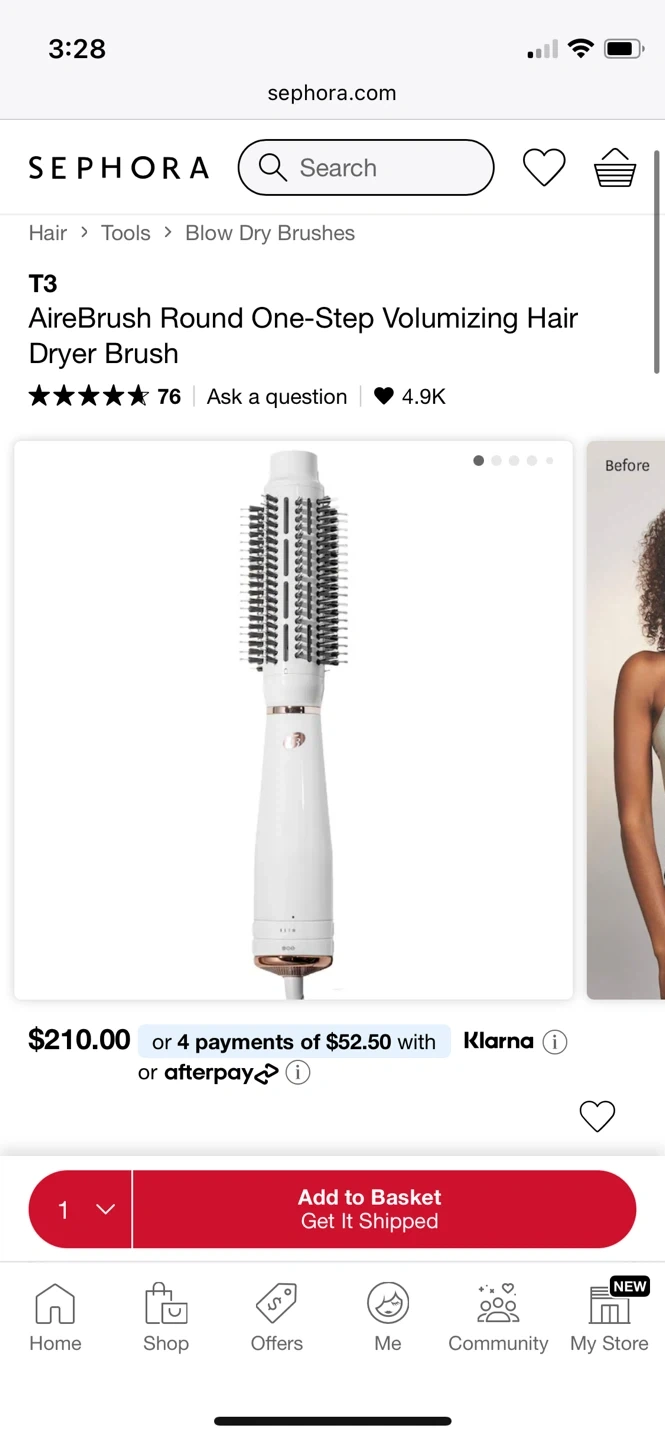Image resolution: width=665 pixels, height=1440 pixels.
Task: Open the shopping basket icon
Action: click(615, 167)
